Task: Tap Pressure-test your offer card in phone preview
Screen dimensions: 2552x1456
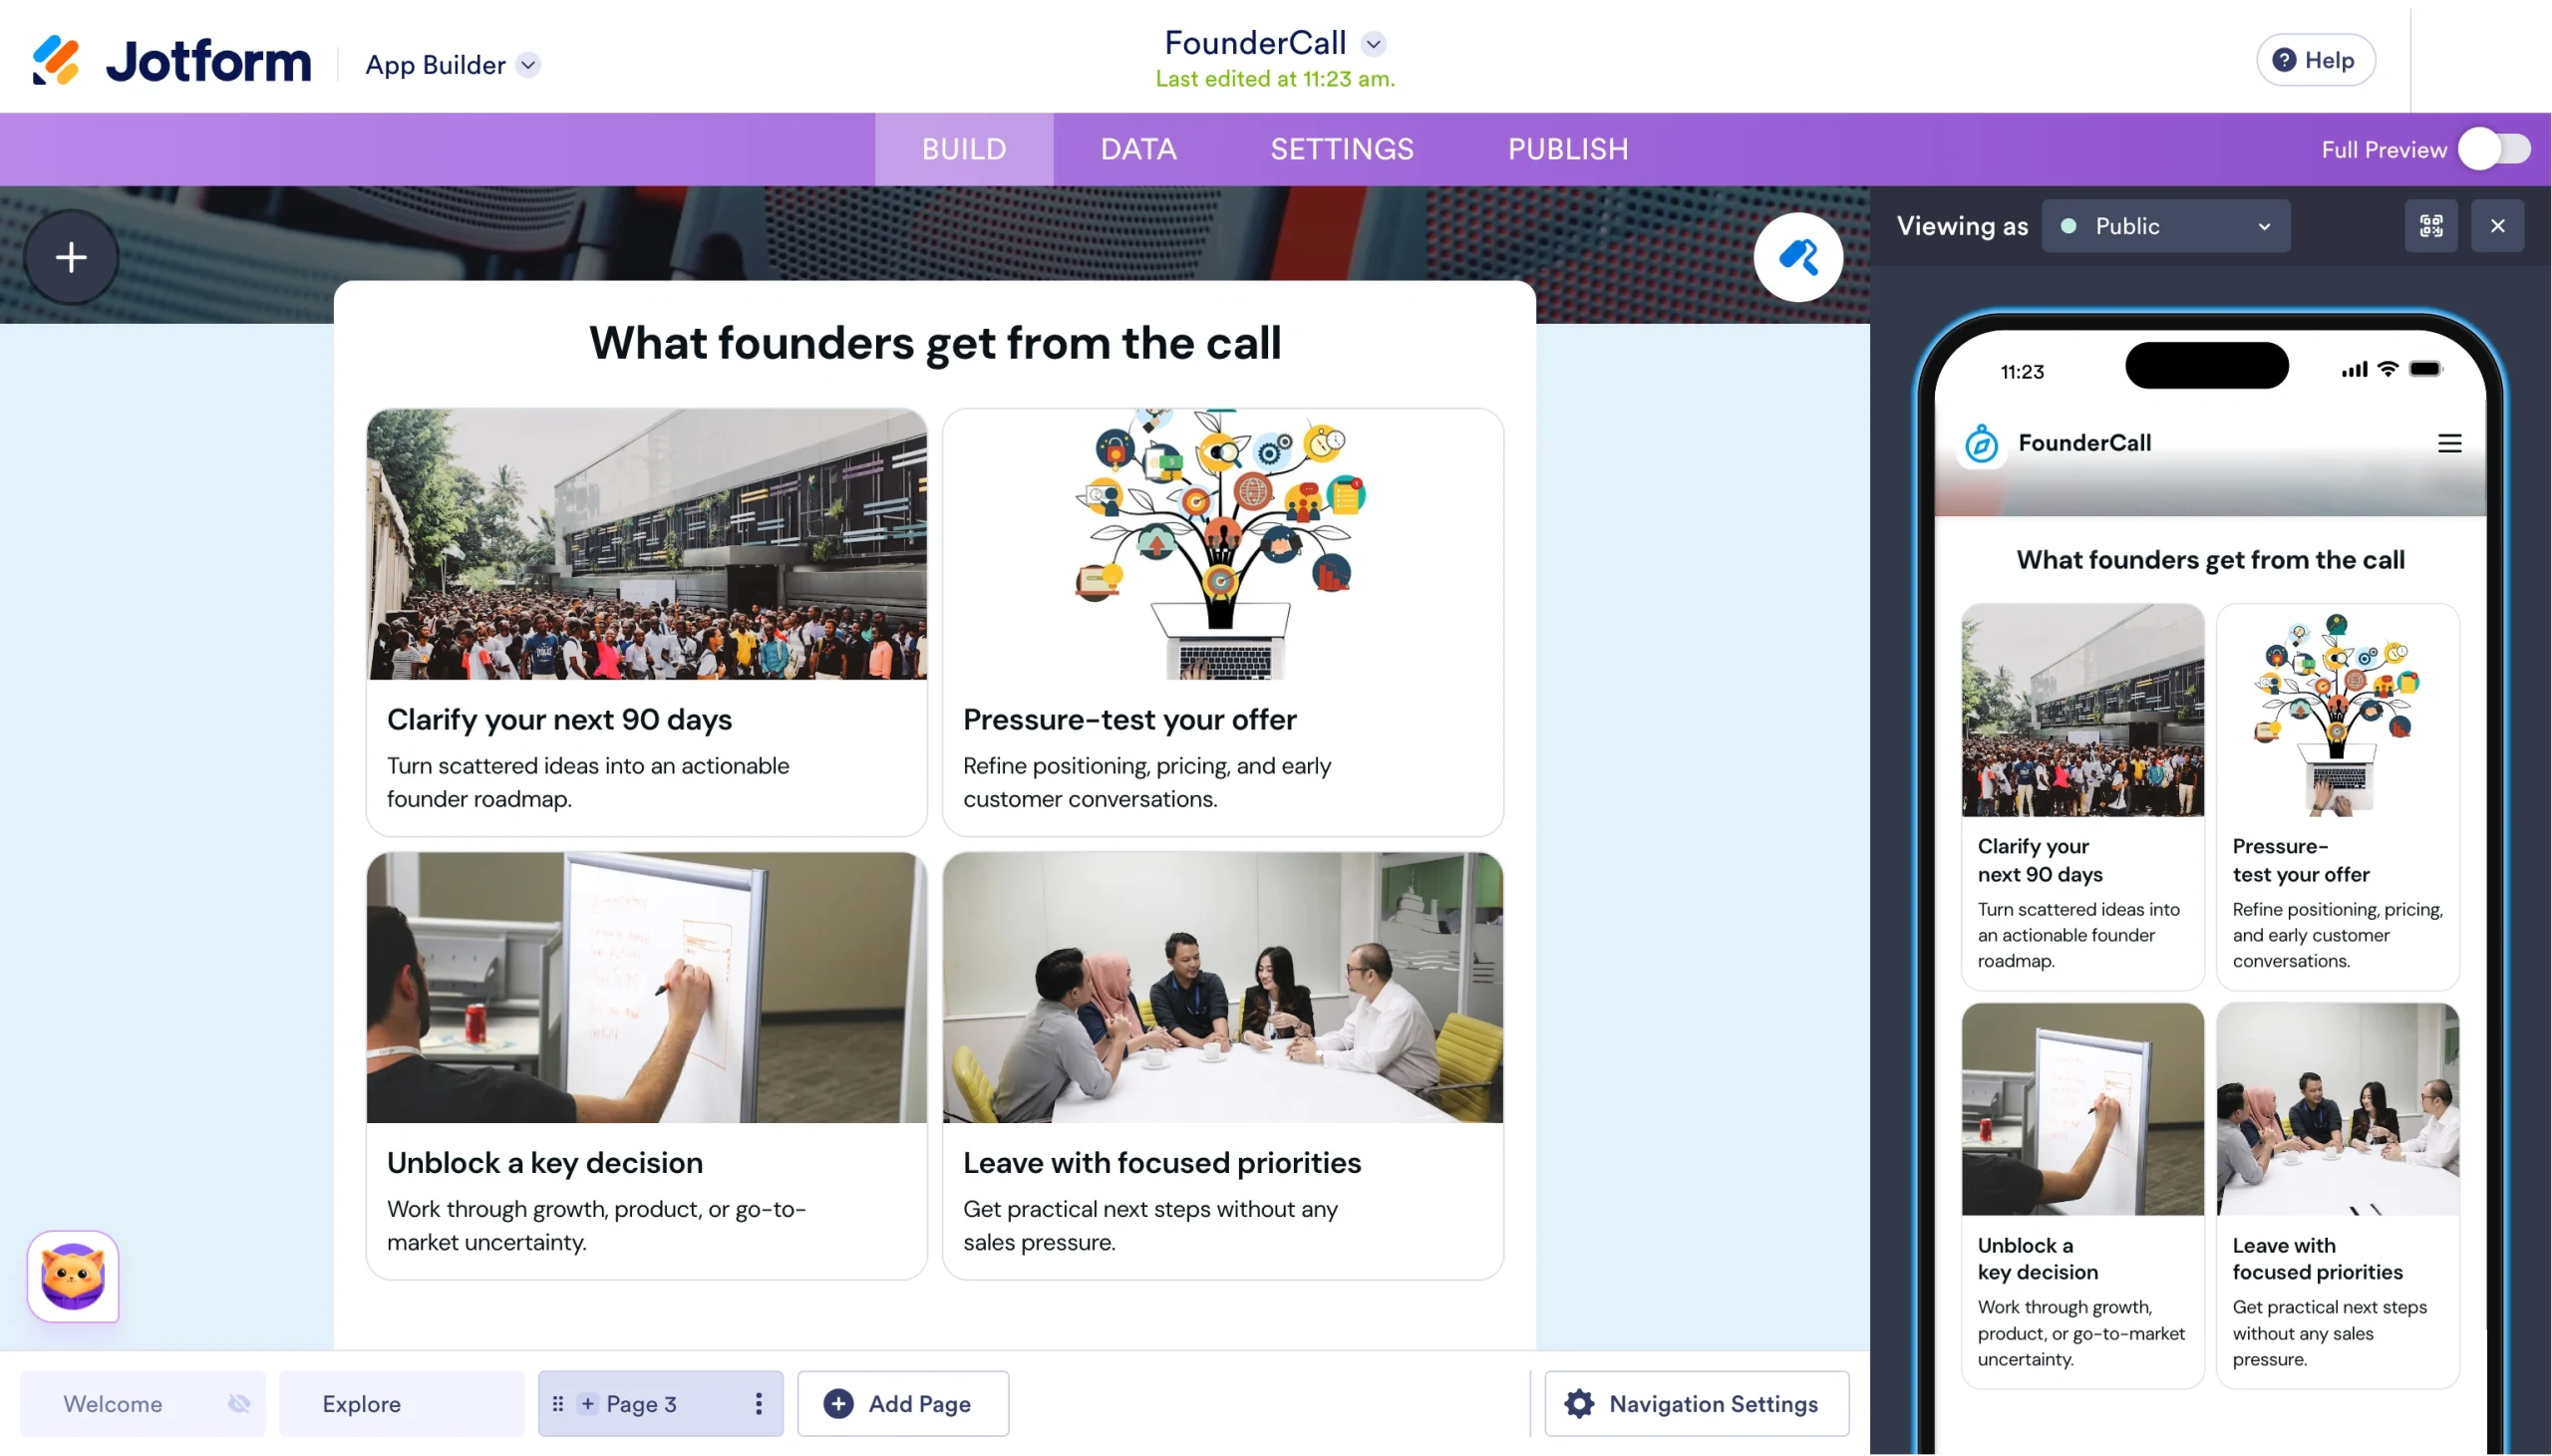Action: coord(2336,796)
